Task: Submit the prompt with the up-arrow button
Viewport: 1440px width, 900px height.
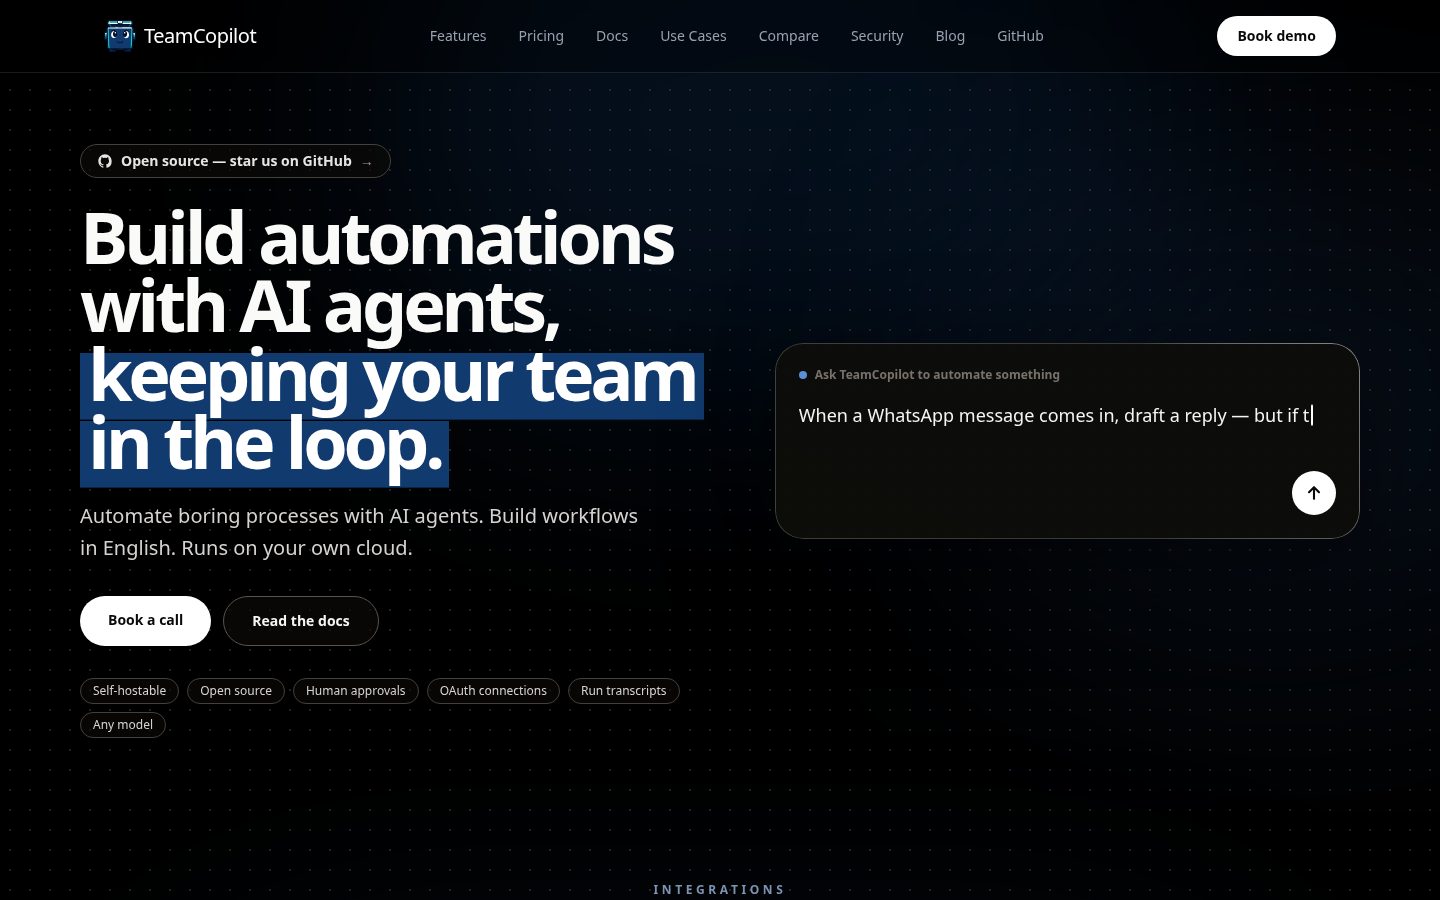Action: 1314,493
